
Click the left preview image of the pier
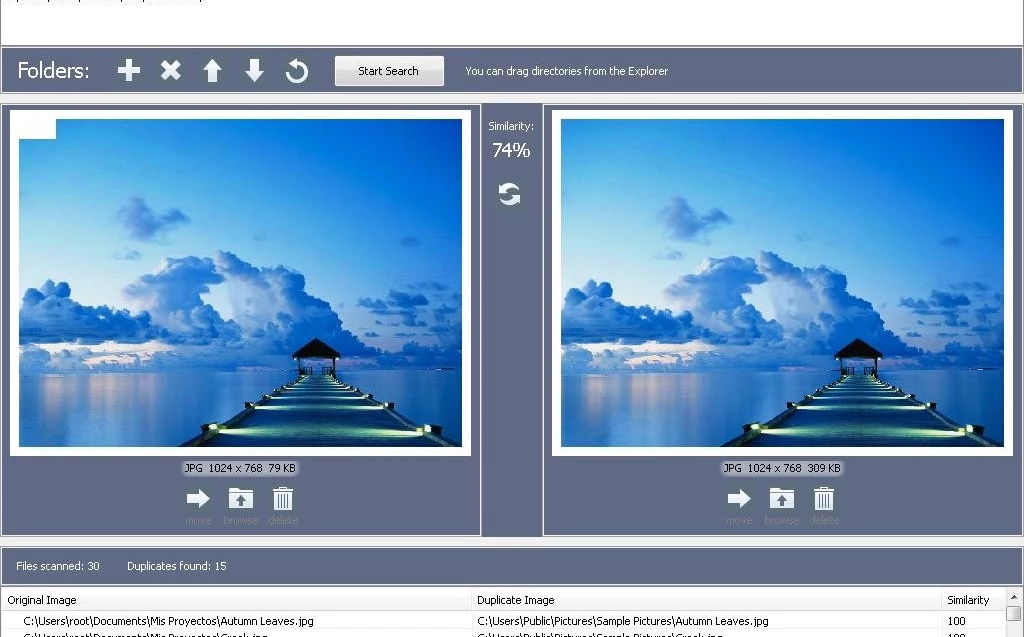(240, 282)
